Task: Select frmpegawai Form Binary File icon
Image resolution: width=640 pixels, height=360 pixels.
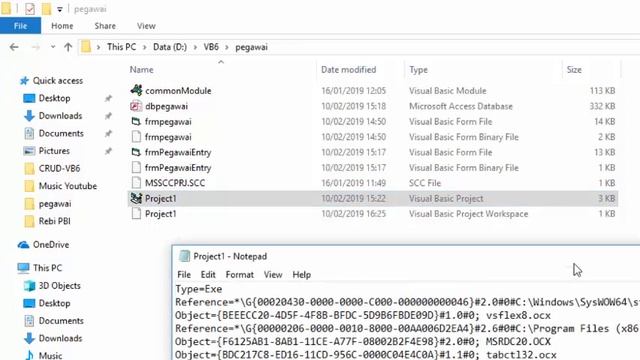Action: pyautogui.click(x=136, y=137)
